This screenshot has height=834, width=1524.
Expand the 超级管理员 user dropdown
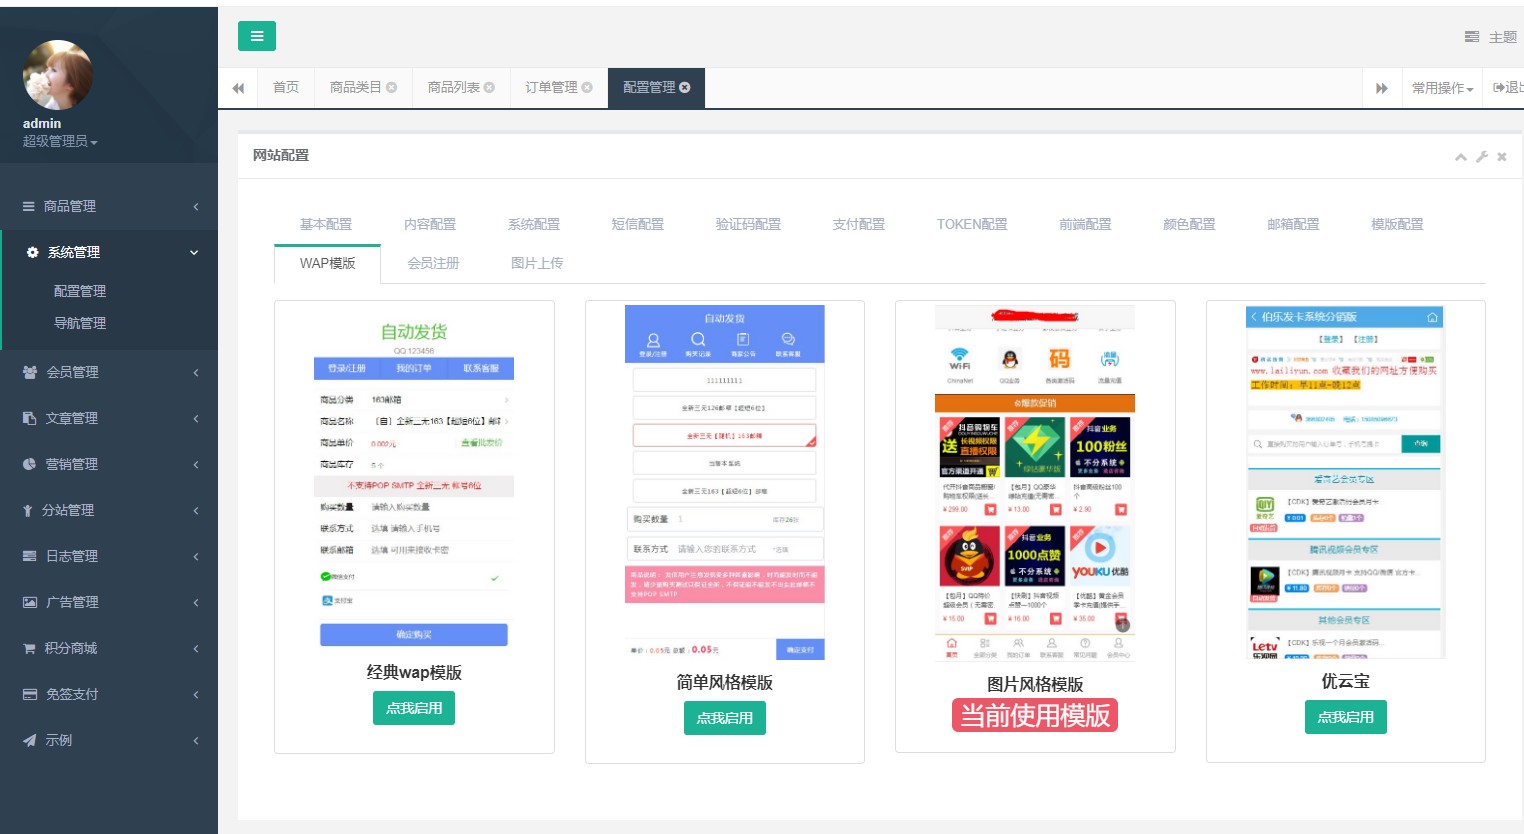[60, 142]
